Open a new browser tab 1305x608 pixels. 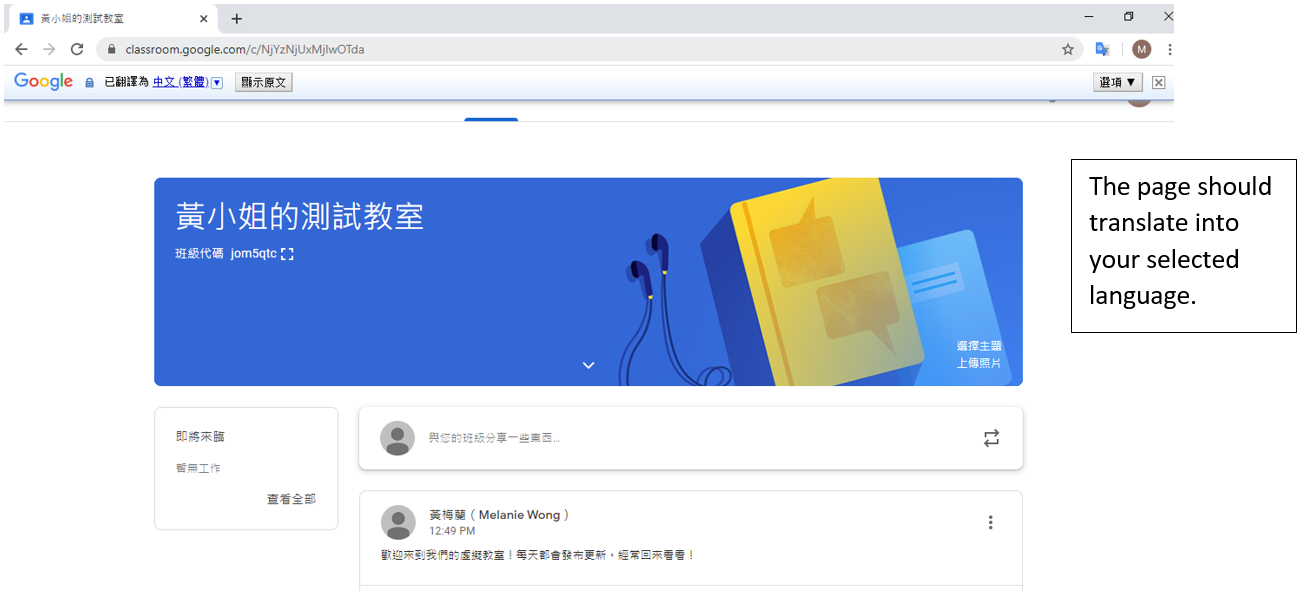click(x=237, y=19)
